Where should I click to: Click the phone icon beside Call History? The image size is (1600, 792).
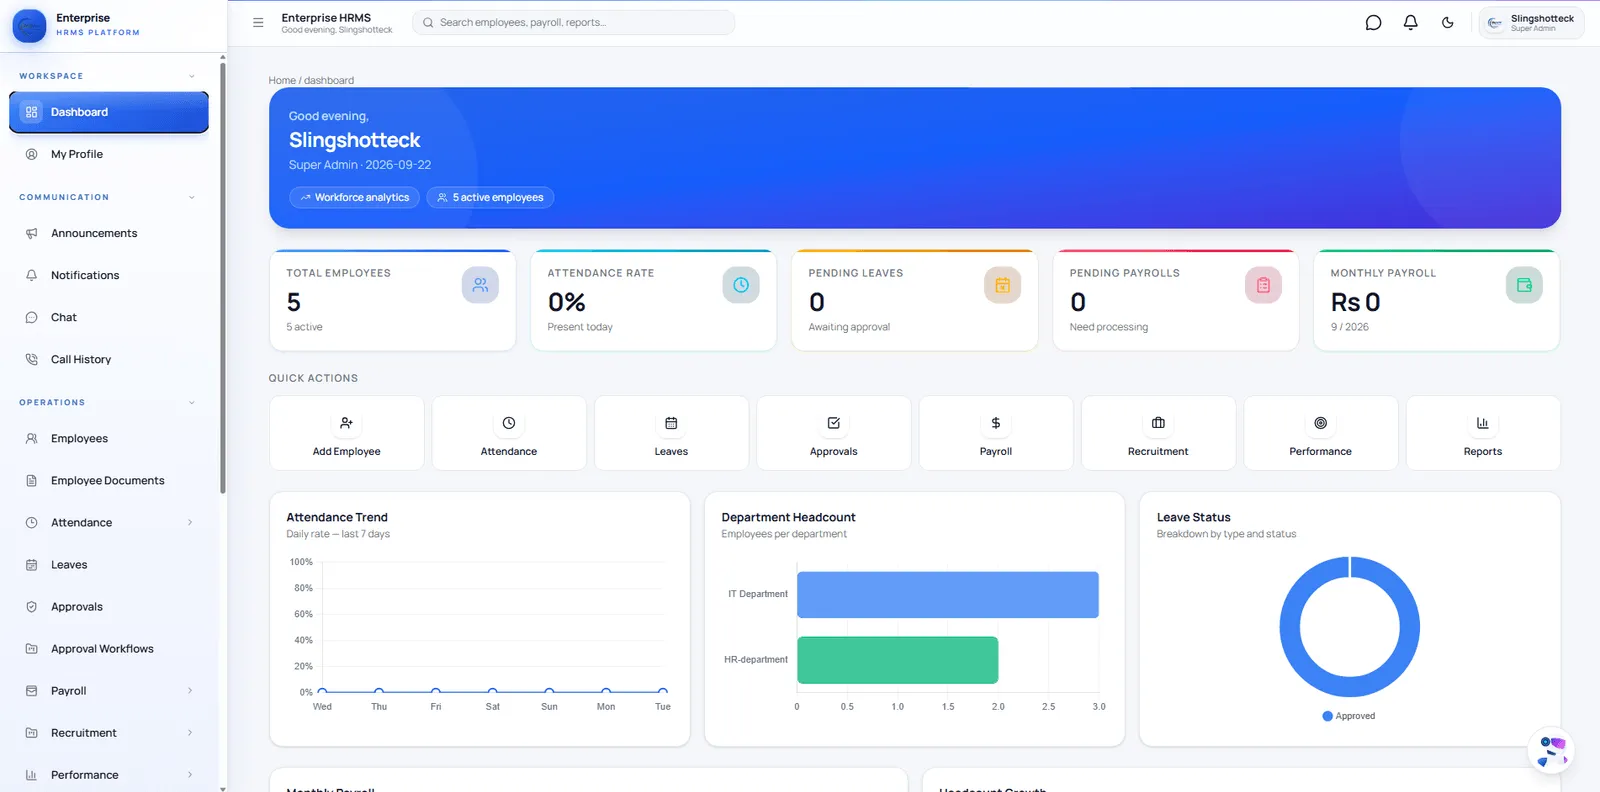pos(31,359)
